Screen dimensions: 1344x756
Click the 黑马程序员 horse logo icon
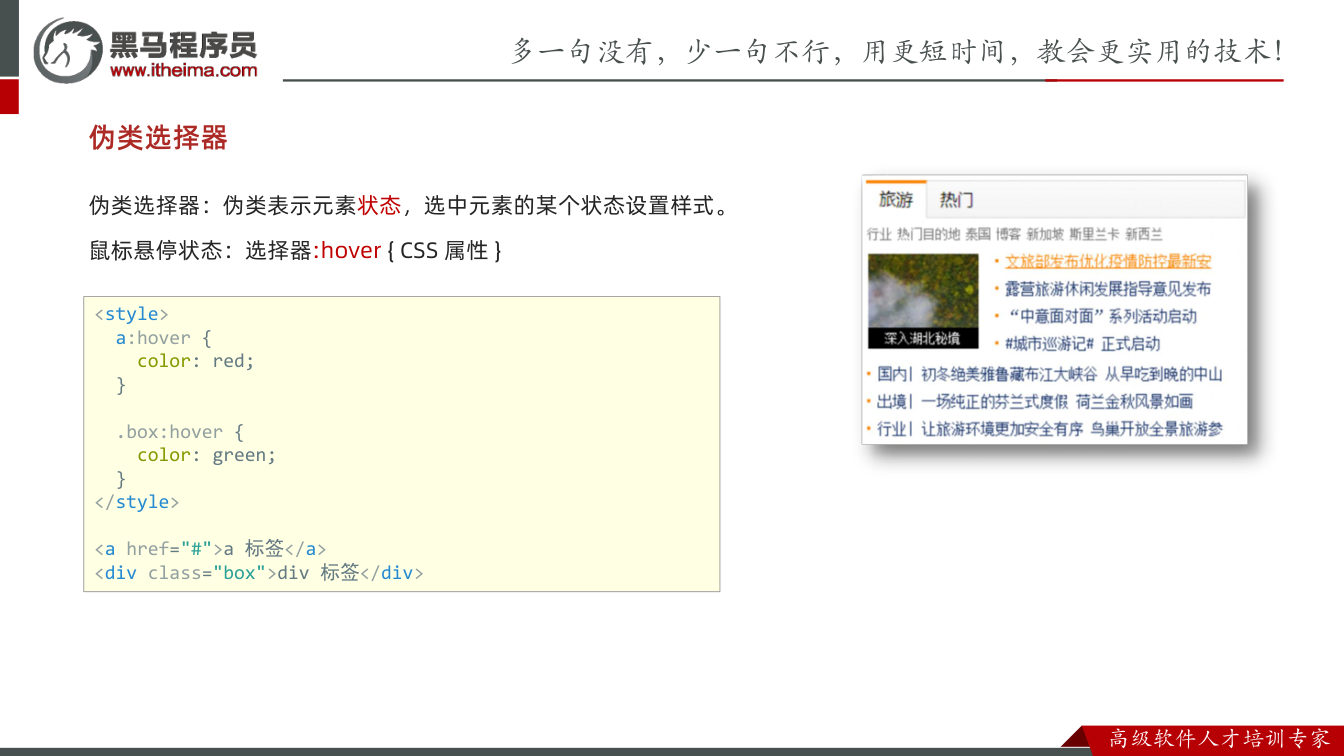(68, 50)
